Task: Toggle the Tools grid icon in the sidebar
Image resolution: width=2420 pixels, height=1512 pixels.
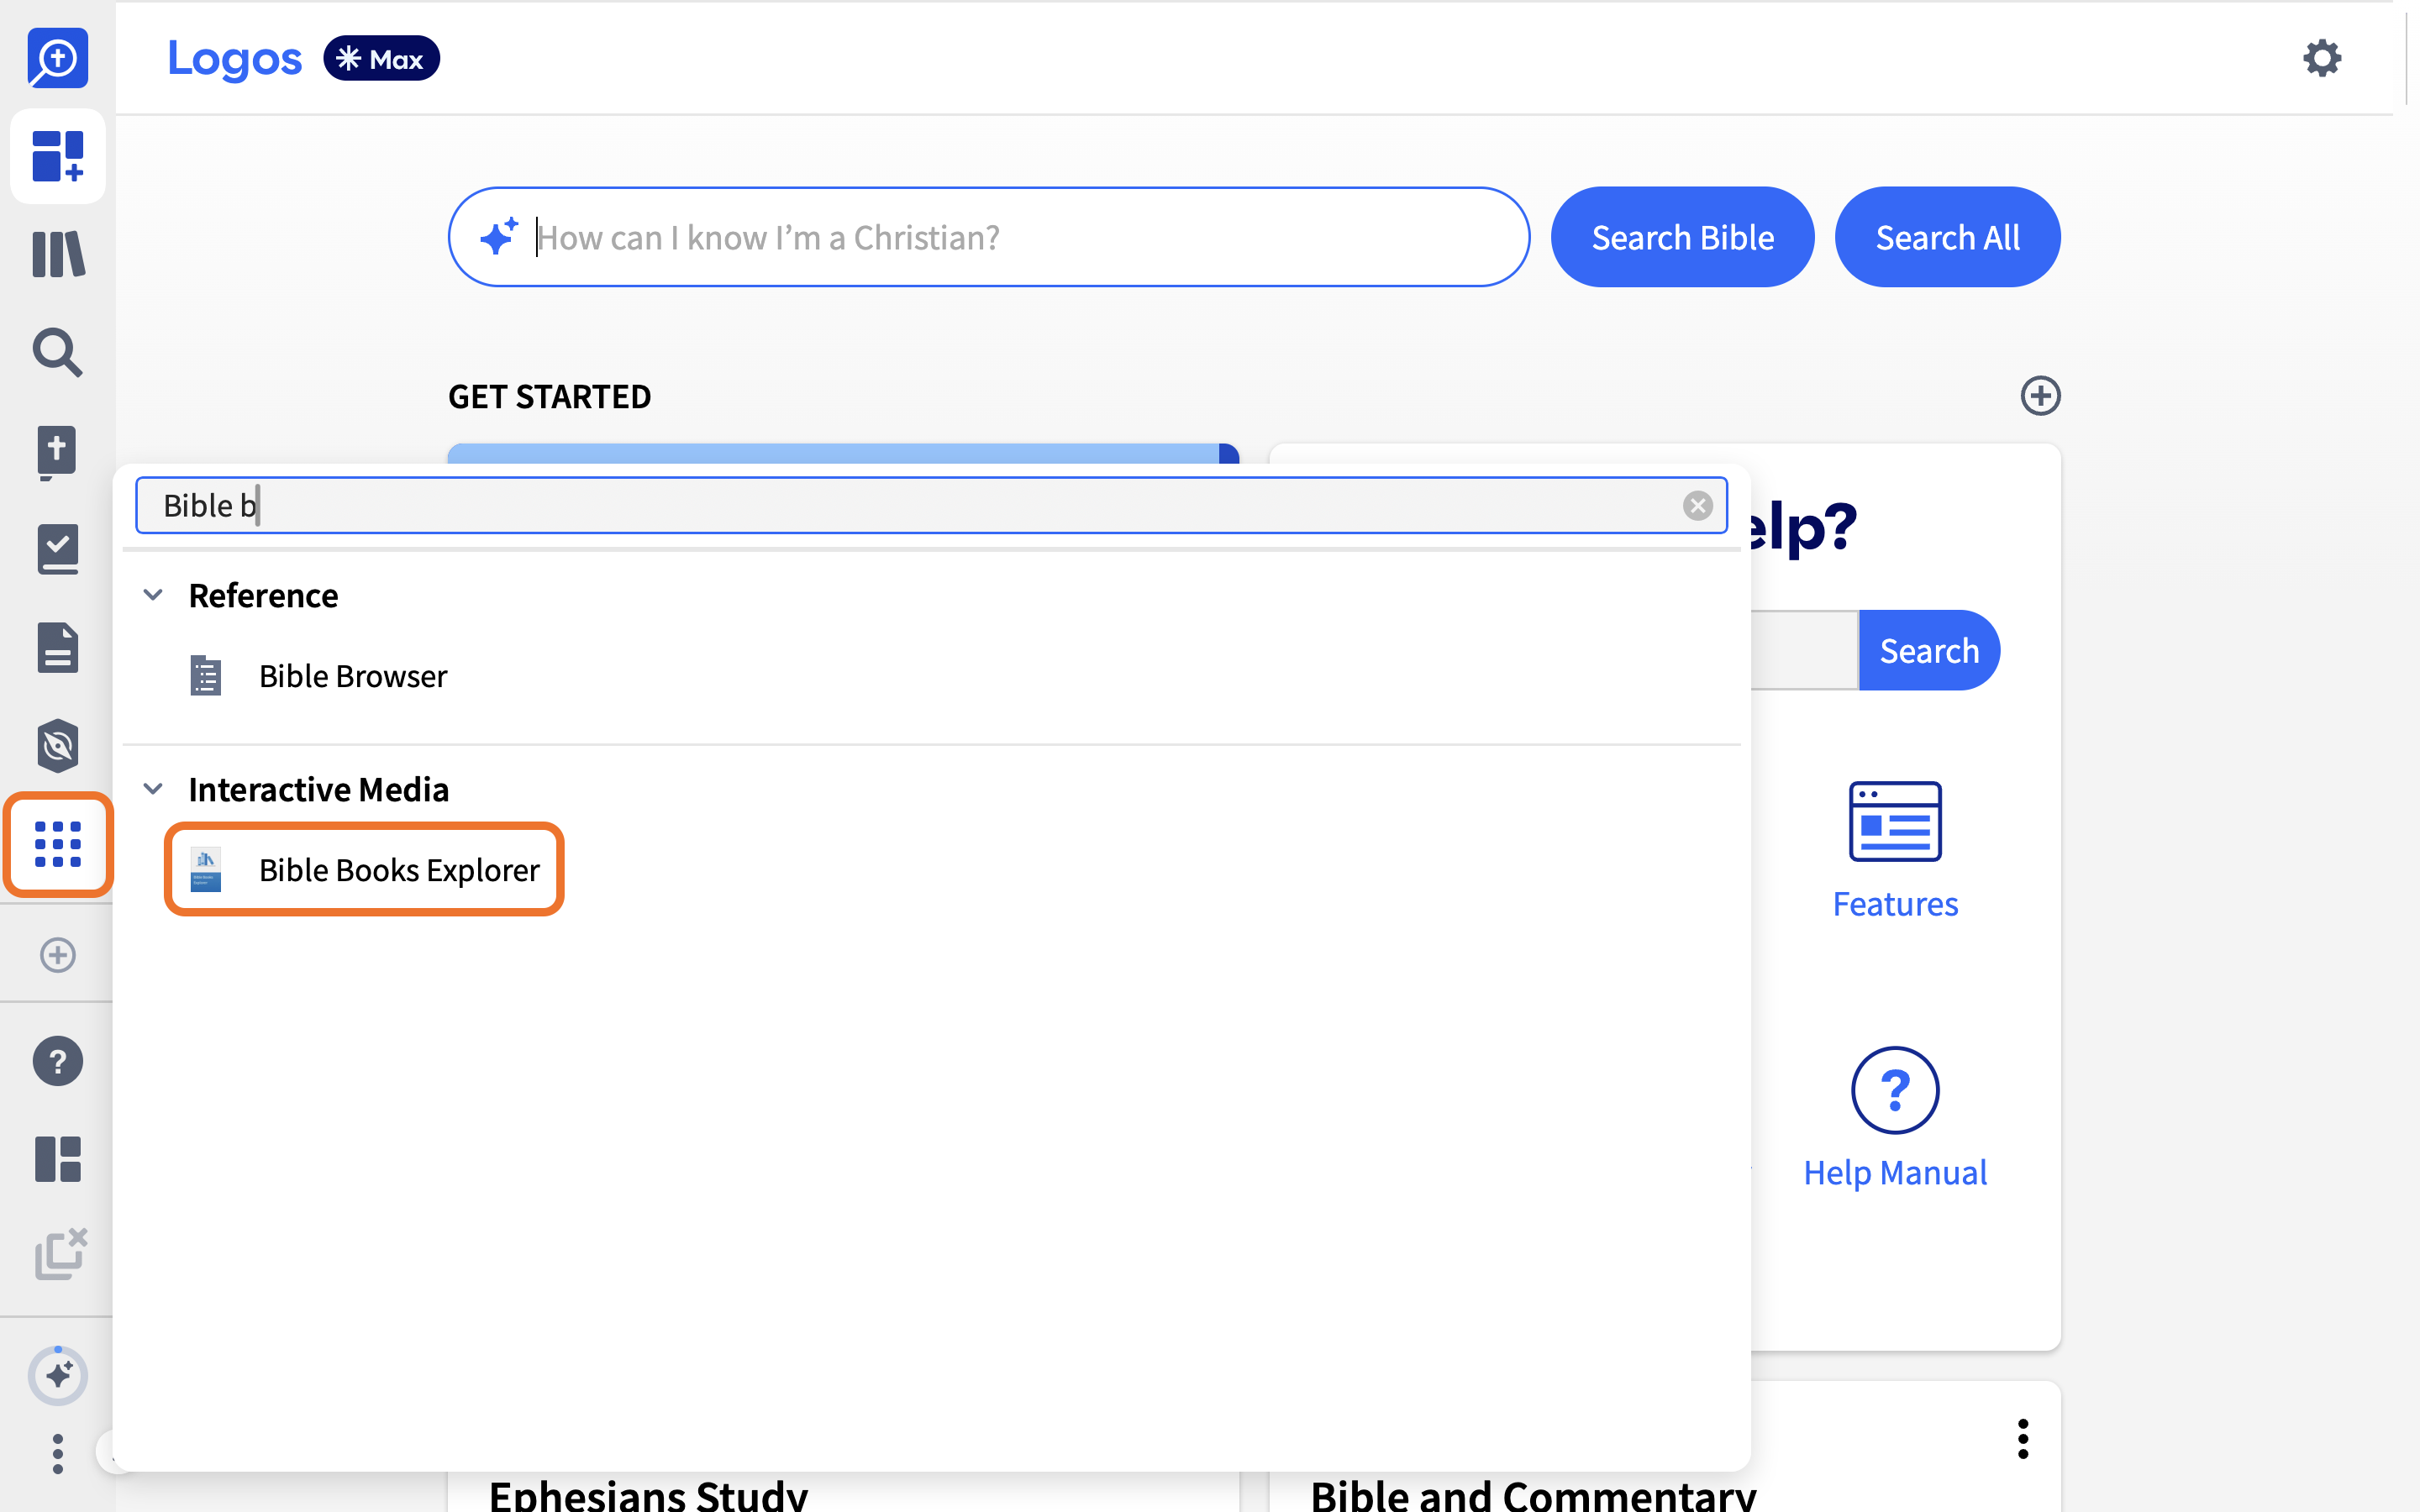Action: click(x=58, y=844)
